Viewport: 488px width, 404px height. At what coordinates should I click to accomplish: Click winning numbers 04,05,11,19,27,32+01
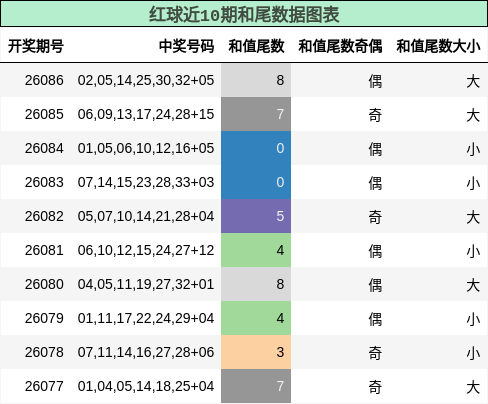tap(146, 284)
